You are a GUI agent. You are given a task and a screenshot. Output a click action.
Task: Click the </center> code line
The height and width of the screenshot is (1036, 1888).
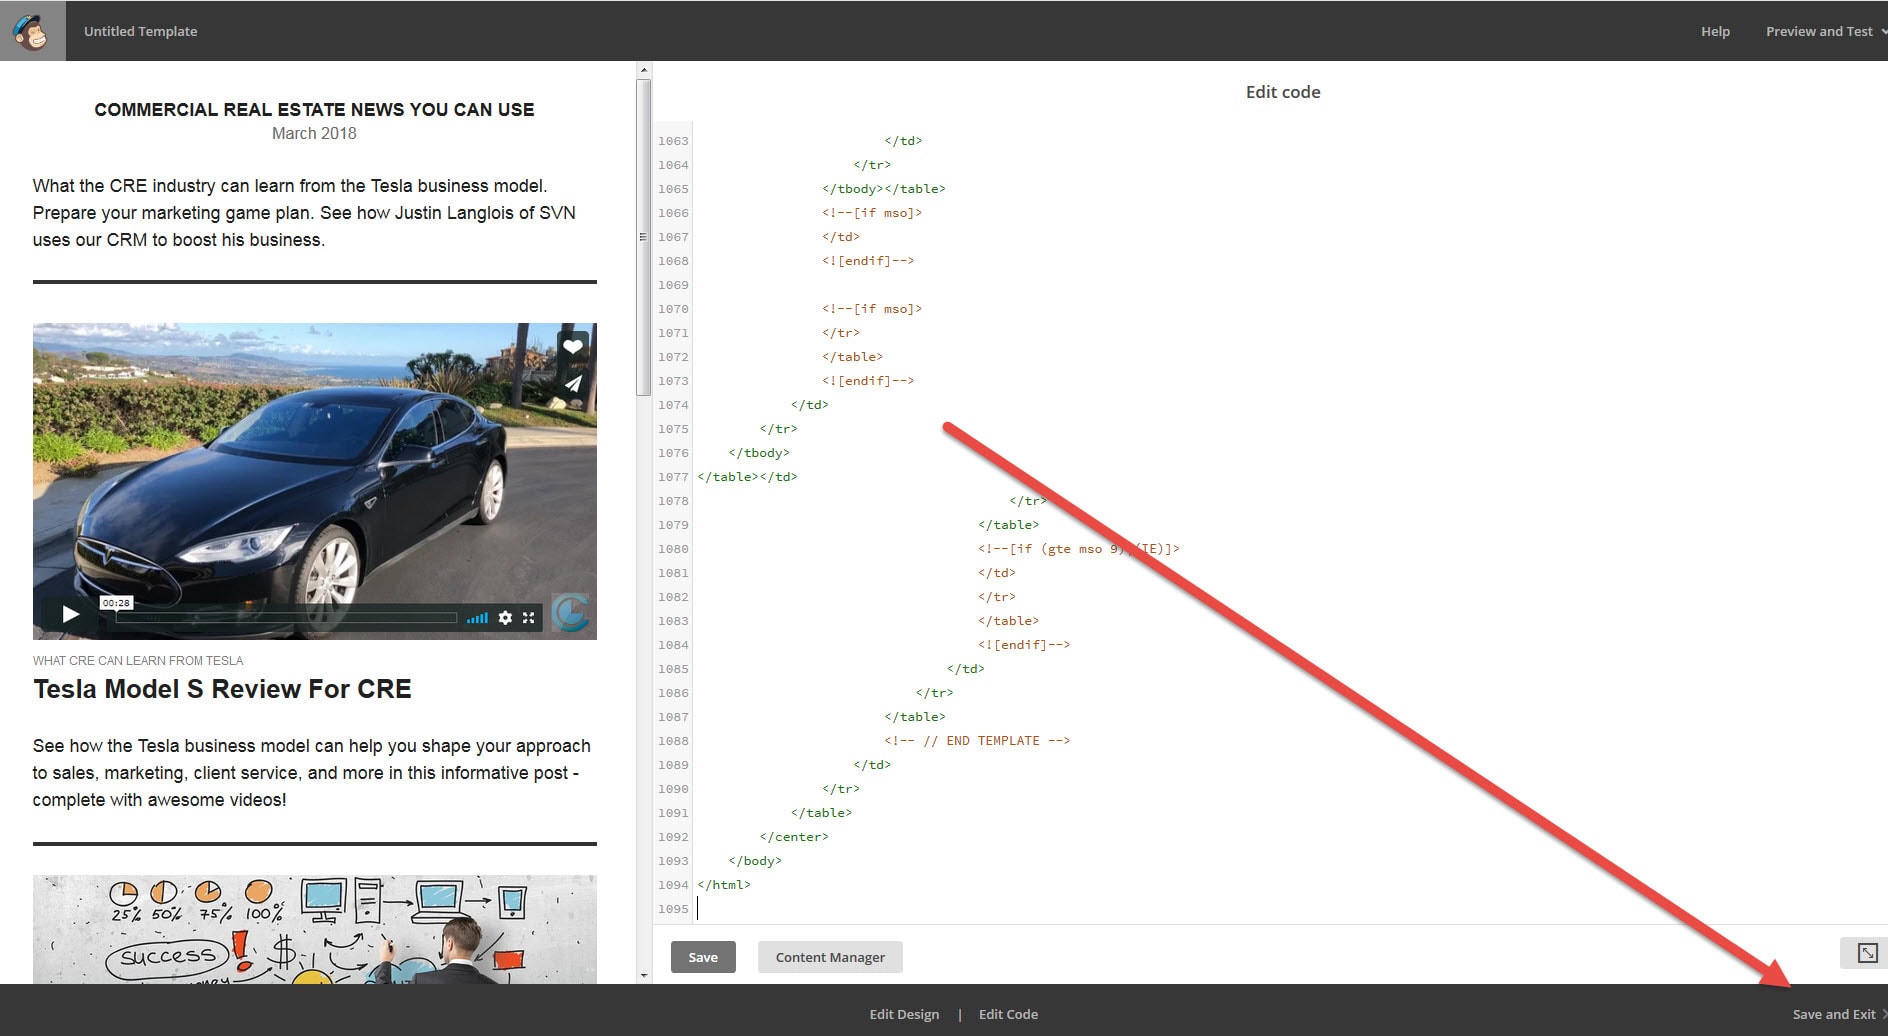click(x=794, y=837)
